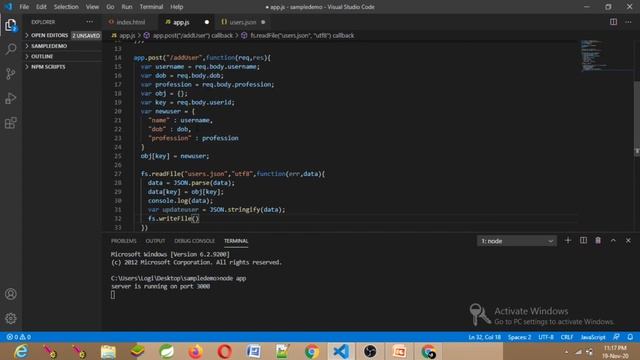This screenshot has width=640, height=360.
Task: Open the Terminal menu
Action: pos(151,7)
